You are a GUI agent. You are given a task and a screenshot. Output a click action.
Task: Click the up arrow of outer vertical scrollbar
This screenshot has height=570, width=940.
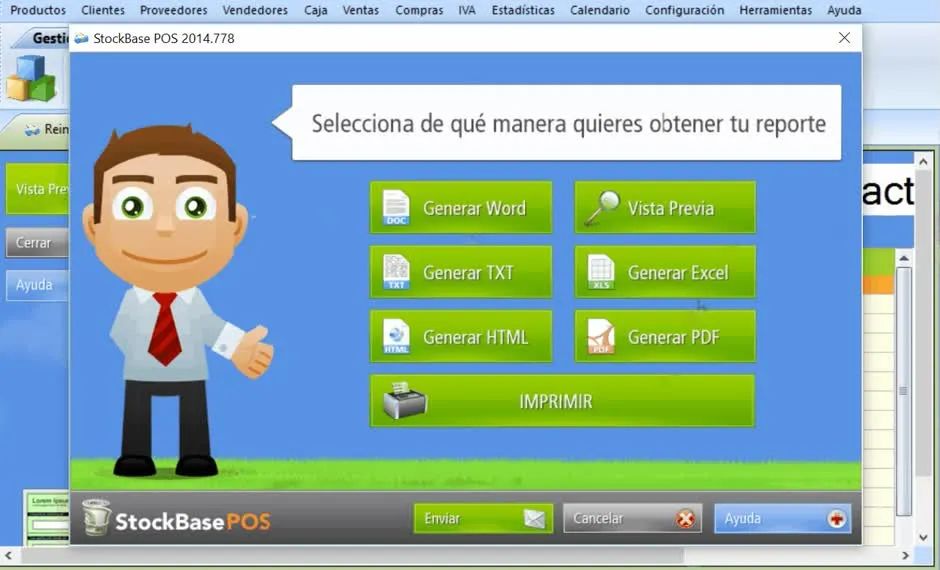(924, 162)
